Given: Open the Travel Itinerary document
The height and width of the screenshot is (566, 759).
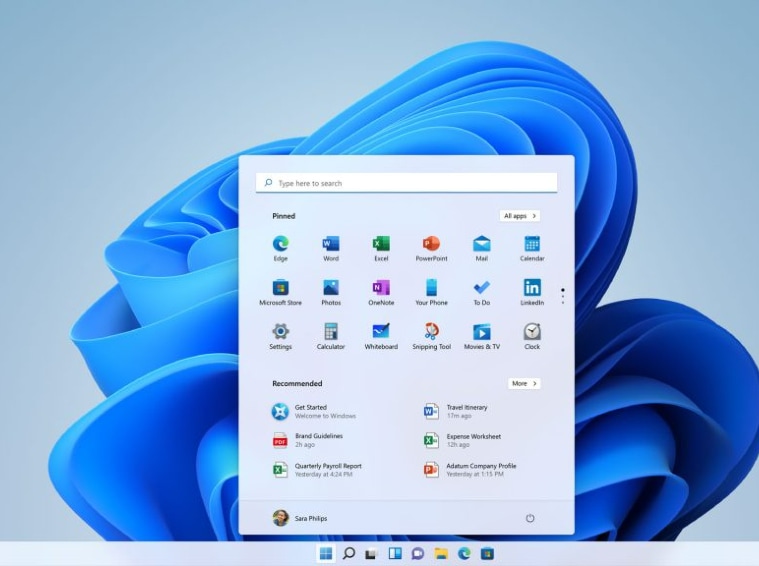Looking at the screenshot, I should coord(455,412).
